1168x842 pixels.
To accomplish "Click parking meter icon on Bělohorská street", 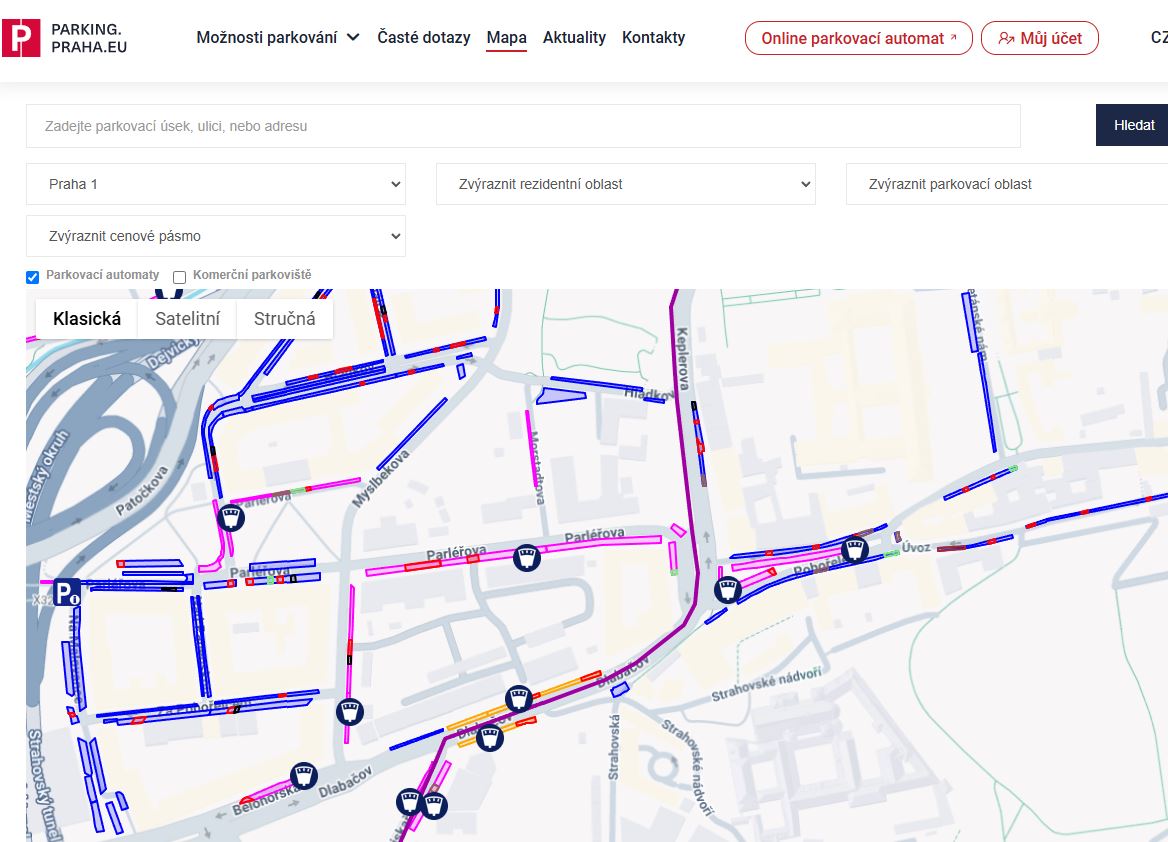I will pyautogui.click(x=303, y=775).
